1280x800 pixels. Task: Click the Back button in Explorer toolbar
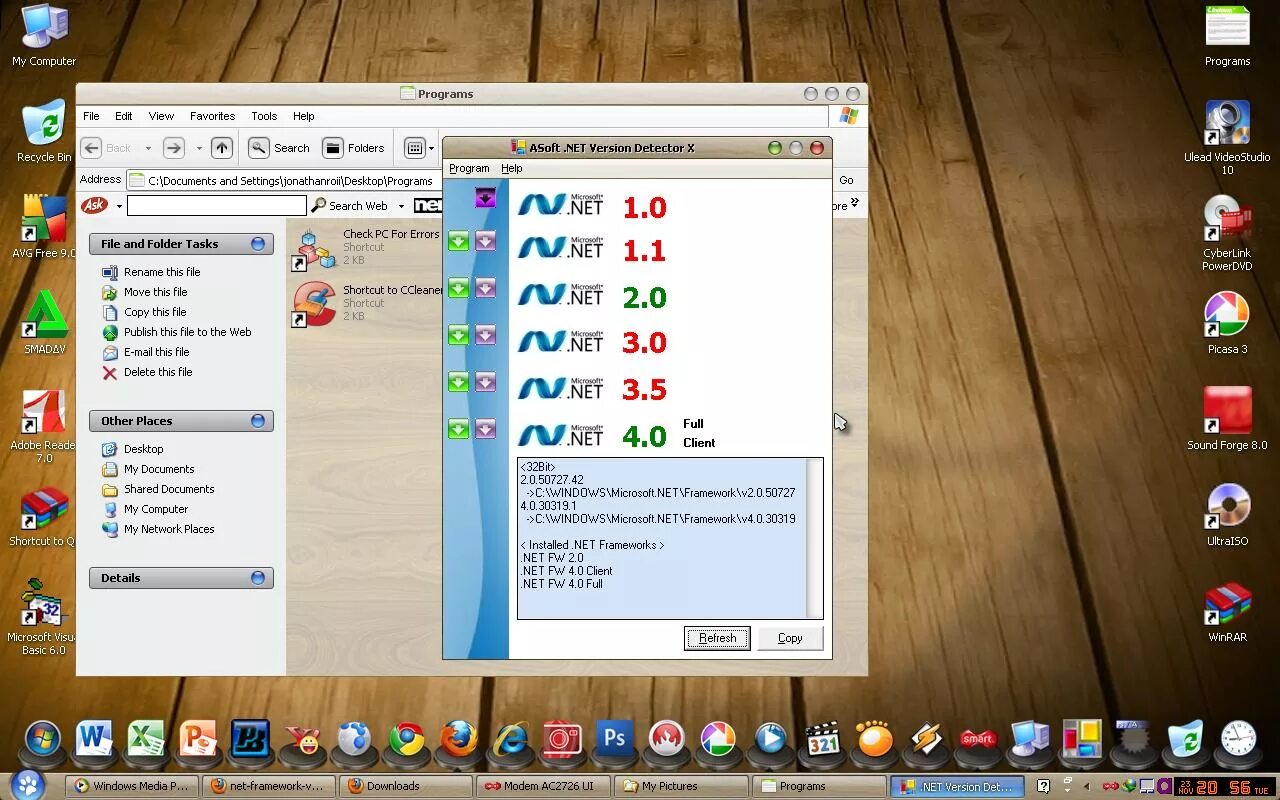pos(107,148)
